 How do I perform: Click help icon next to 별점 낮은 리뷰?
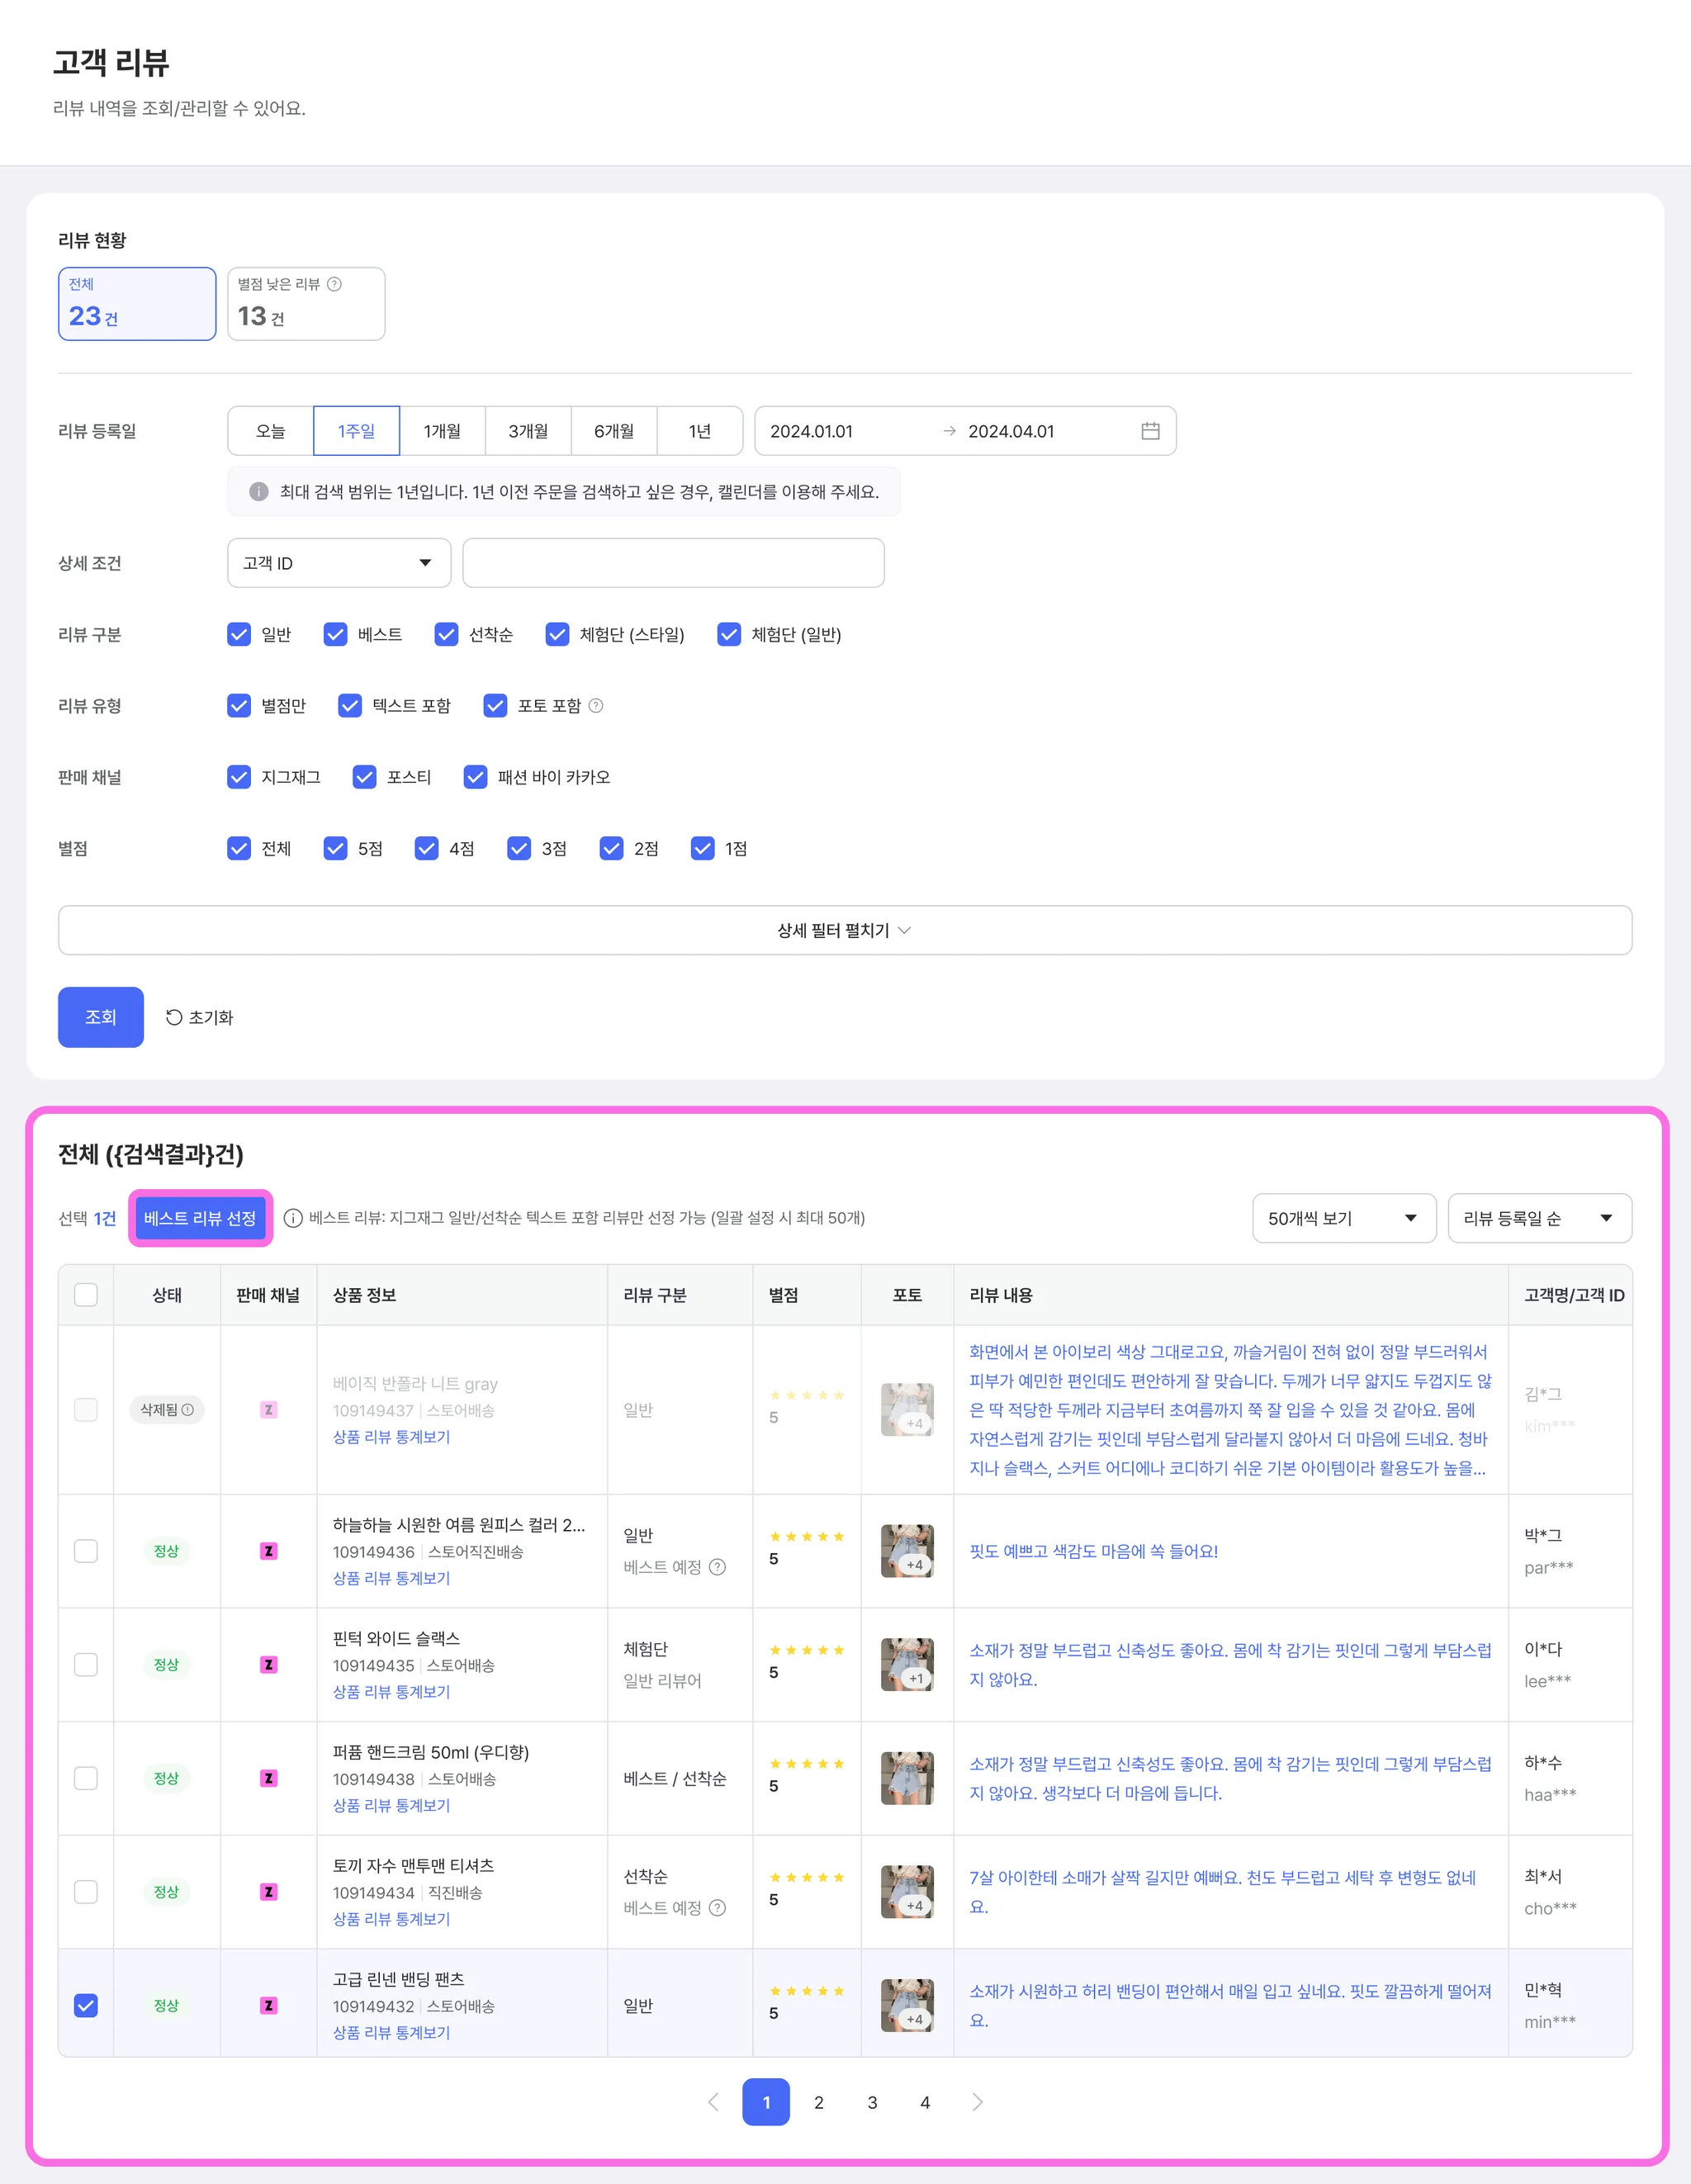click(x=335, y=284)
